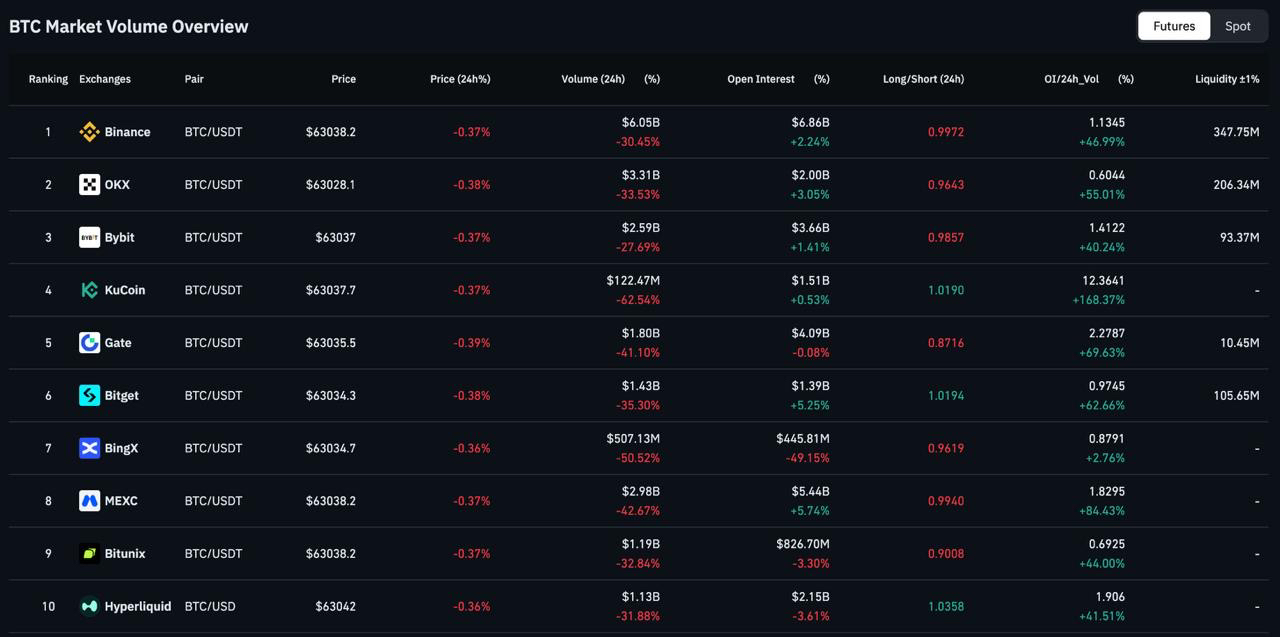Click the Bitunix exchange logo icon

pyautogui.click(x=89, y=553)
